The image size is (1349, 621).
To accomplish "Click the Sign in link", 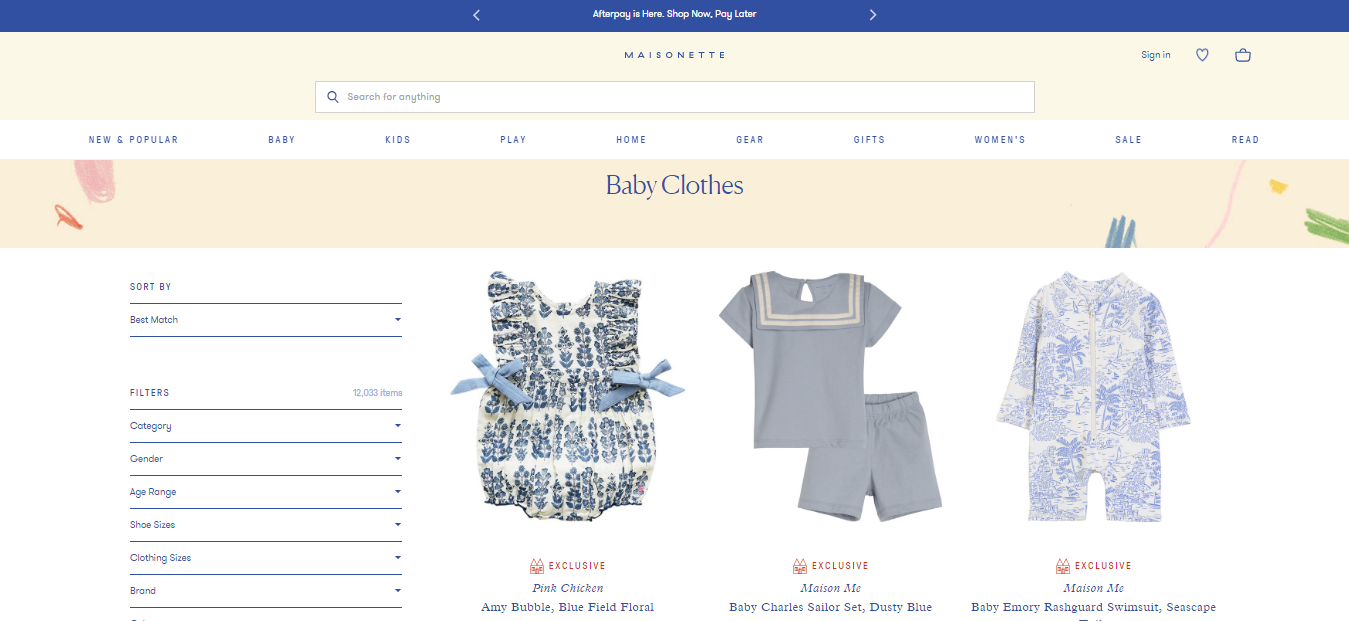I will [x=1155, y=55].
